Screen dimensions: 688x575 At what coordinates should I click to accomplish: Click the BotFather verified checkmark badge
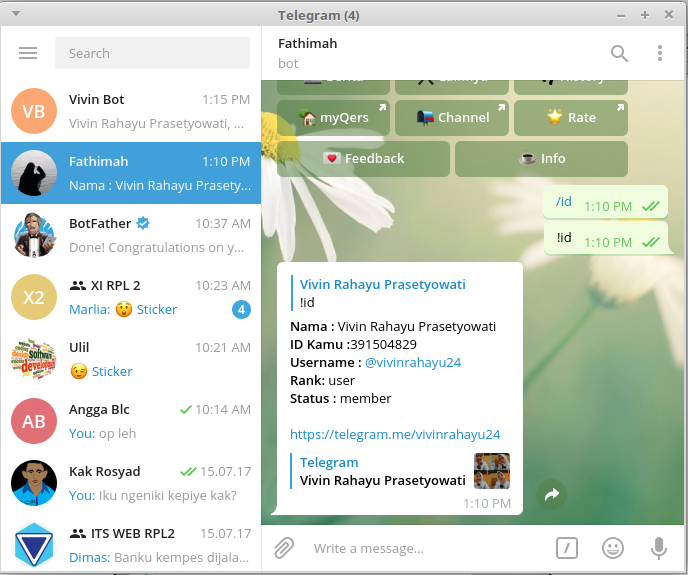pos(143,223)
